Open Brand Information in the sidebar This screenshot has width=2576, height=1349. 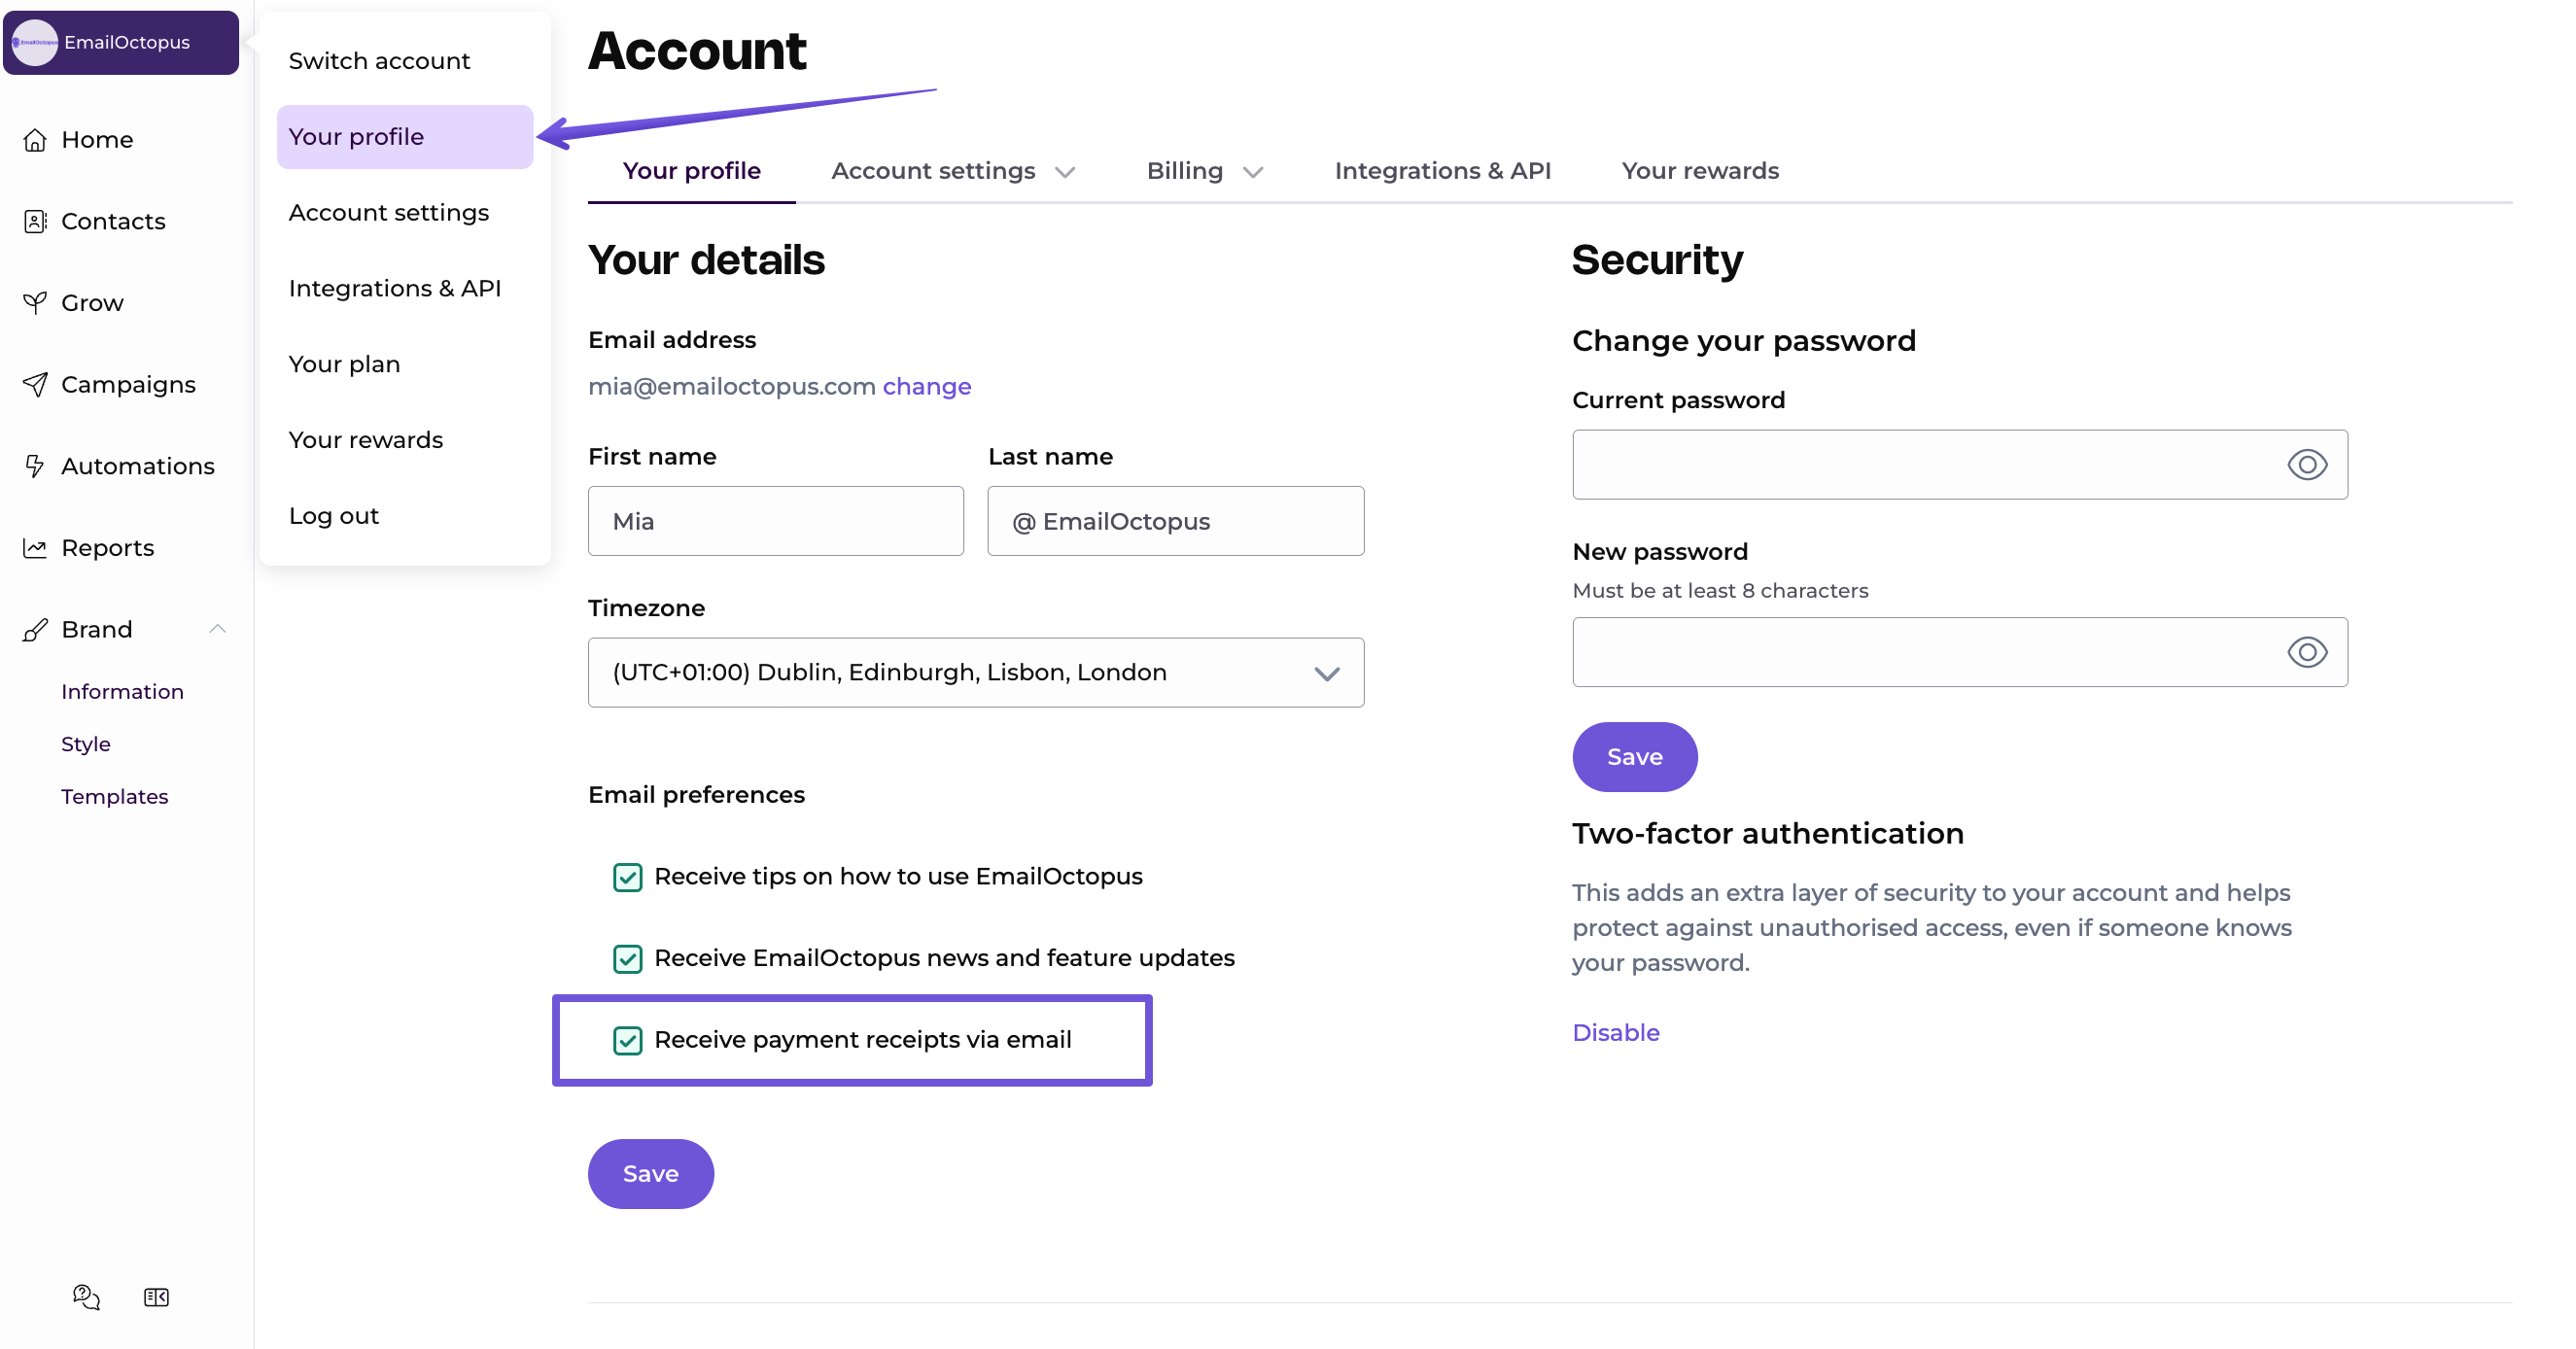tap(122, 692)
